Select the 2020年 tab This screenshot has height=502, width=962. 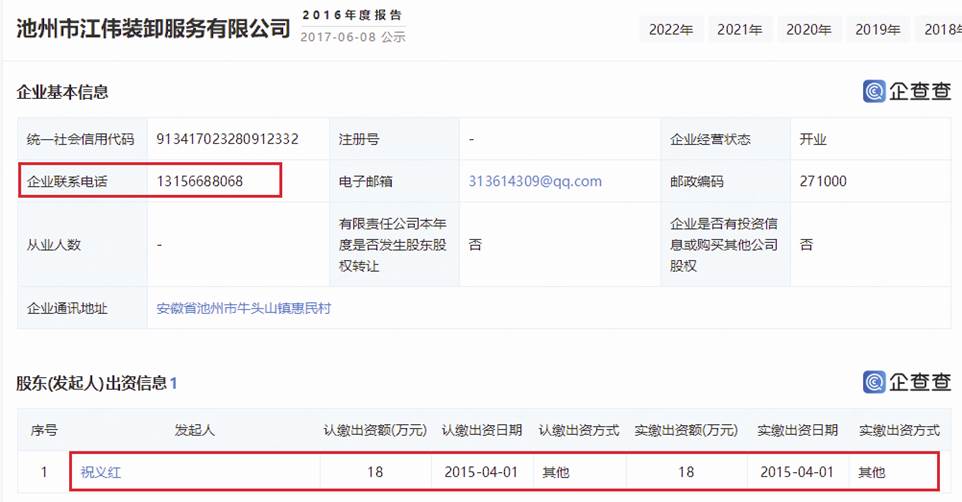pos(808,29)
